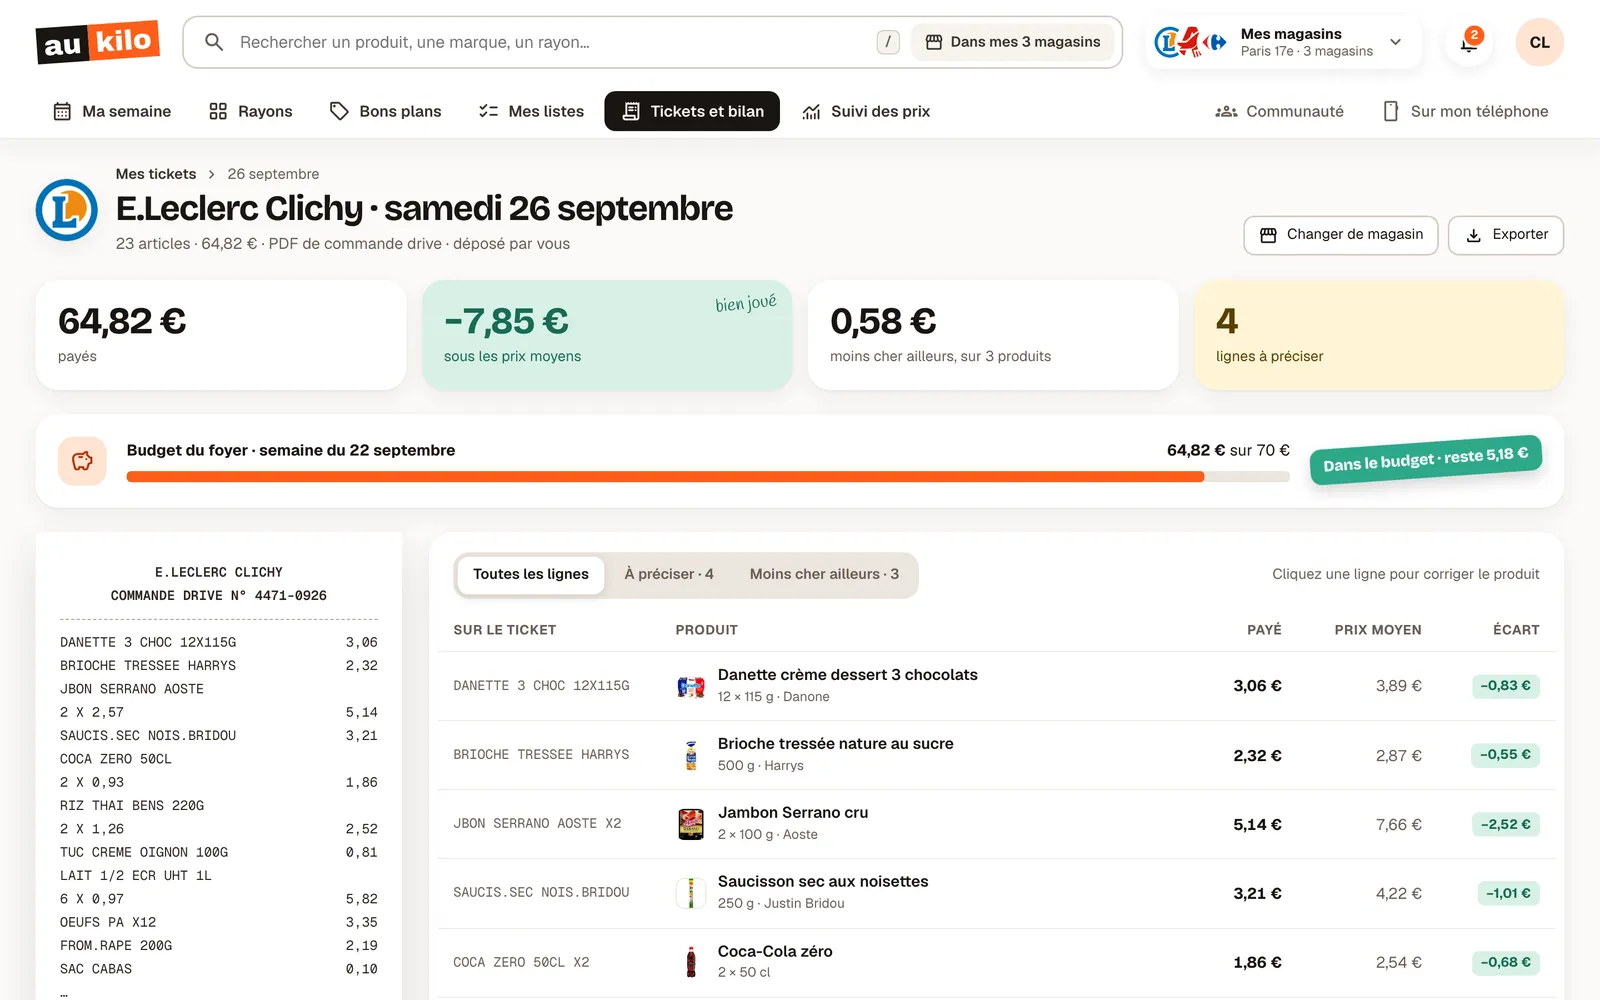Click the 0,58 € moins cher ailleurs card
This screenshot has width=1600, height=1000.
tap(993, 335)
